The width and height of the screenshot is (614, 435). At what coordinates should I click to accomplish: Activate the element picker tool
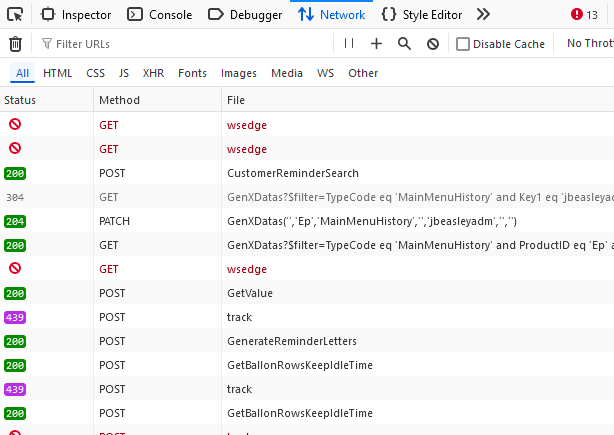[15, 15]
